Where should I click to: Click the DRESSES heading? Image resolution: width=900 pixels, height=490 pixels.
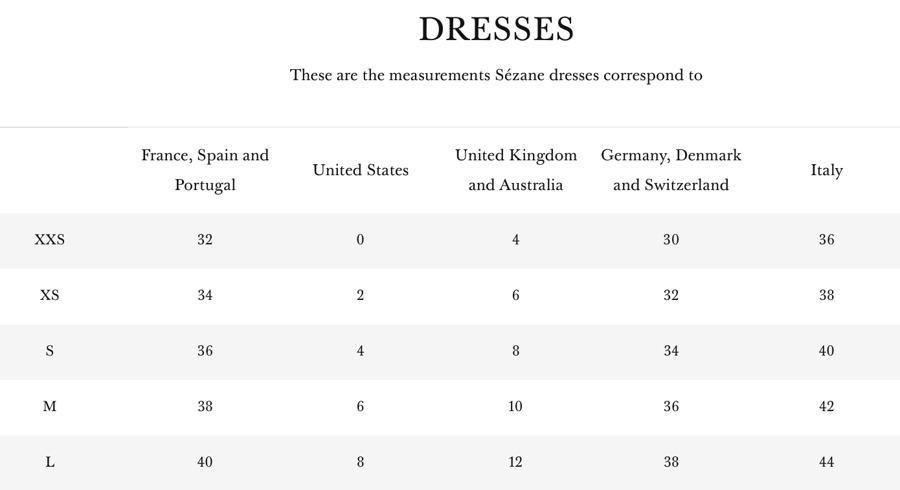tap(496, 30)
